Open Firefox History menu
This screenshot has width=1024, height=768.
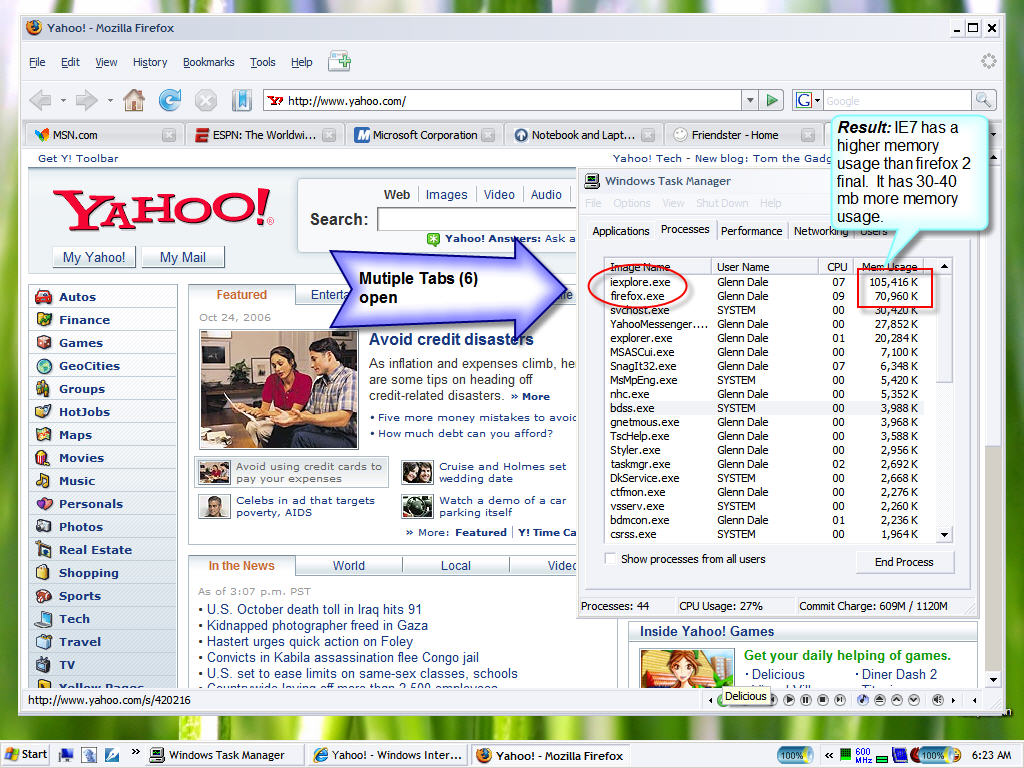[x=150, y=62]
